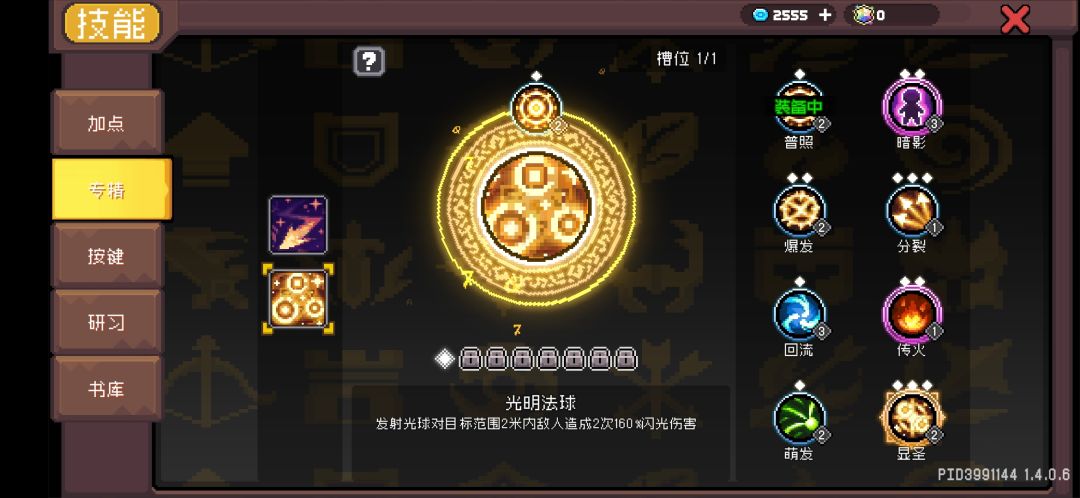This screenshot has width=1080, height=498.
Task: Select the 显圣 golden rune
Action: tap(912, 417)
